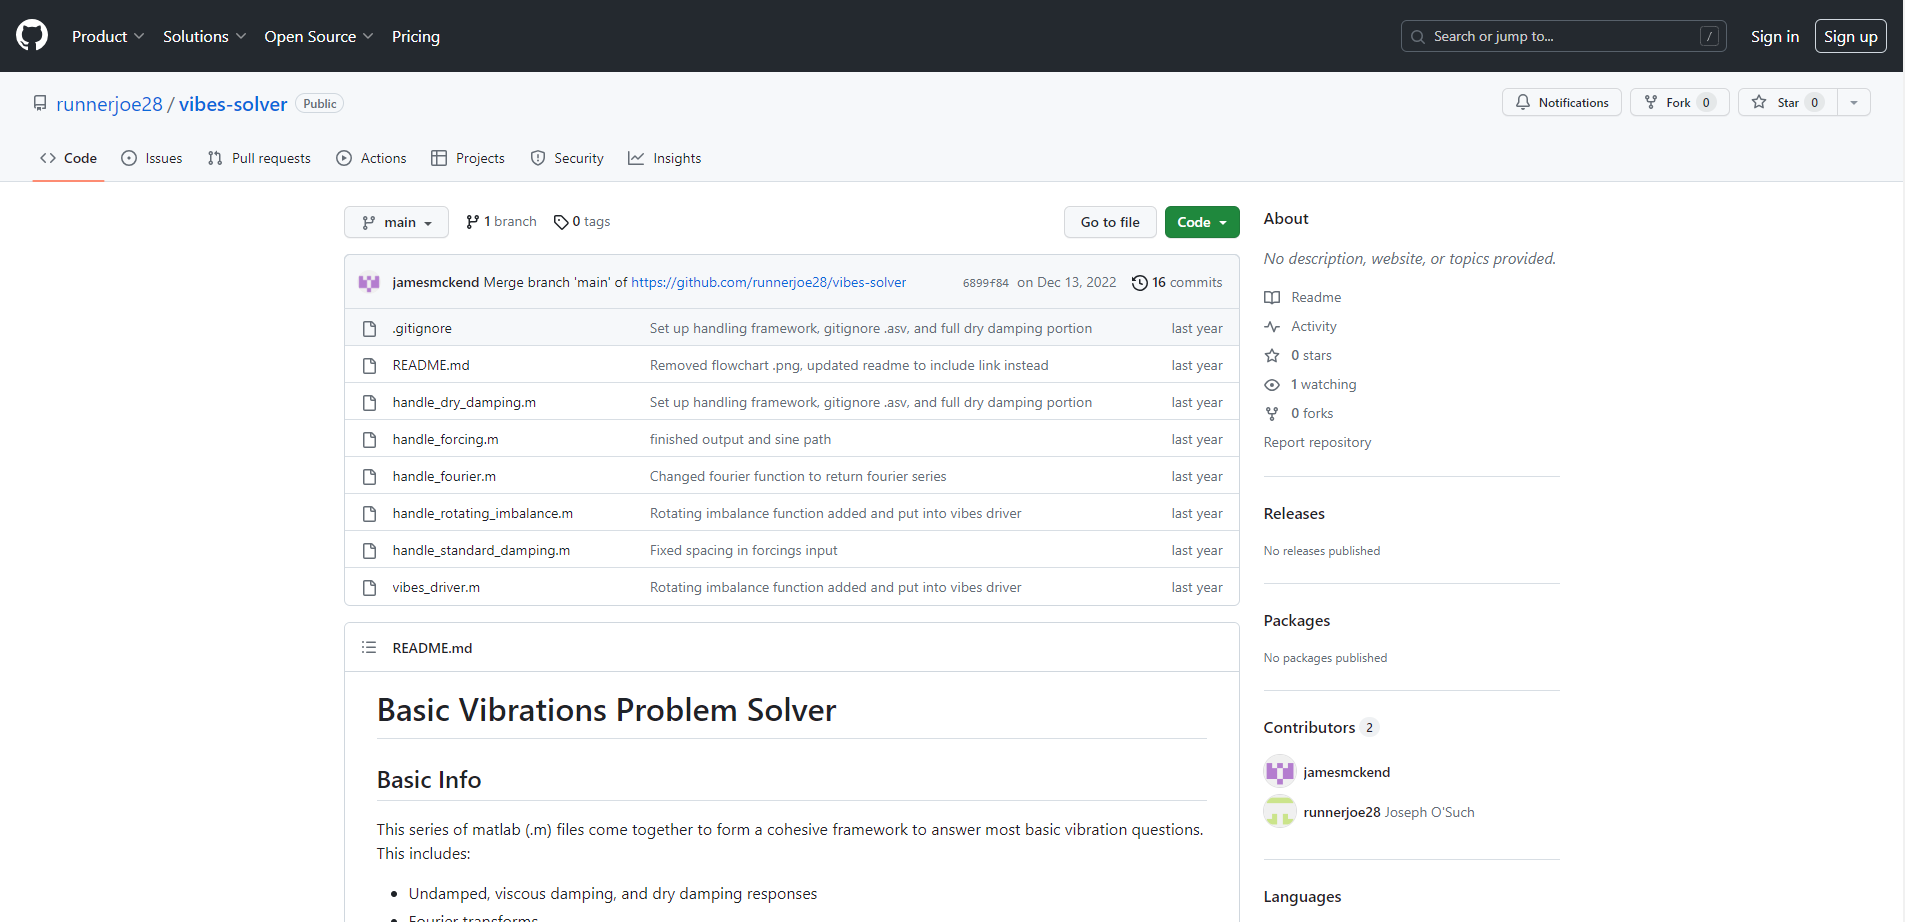Image resolution: width=1905 pixels, height=922 pixels.
Task: Click file icon next to vibes_driver.m
Action: click(x=370, y=587)
